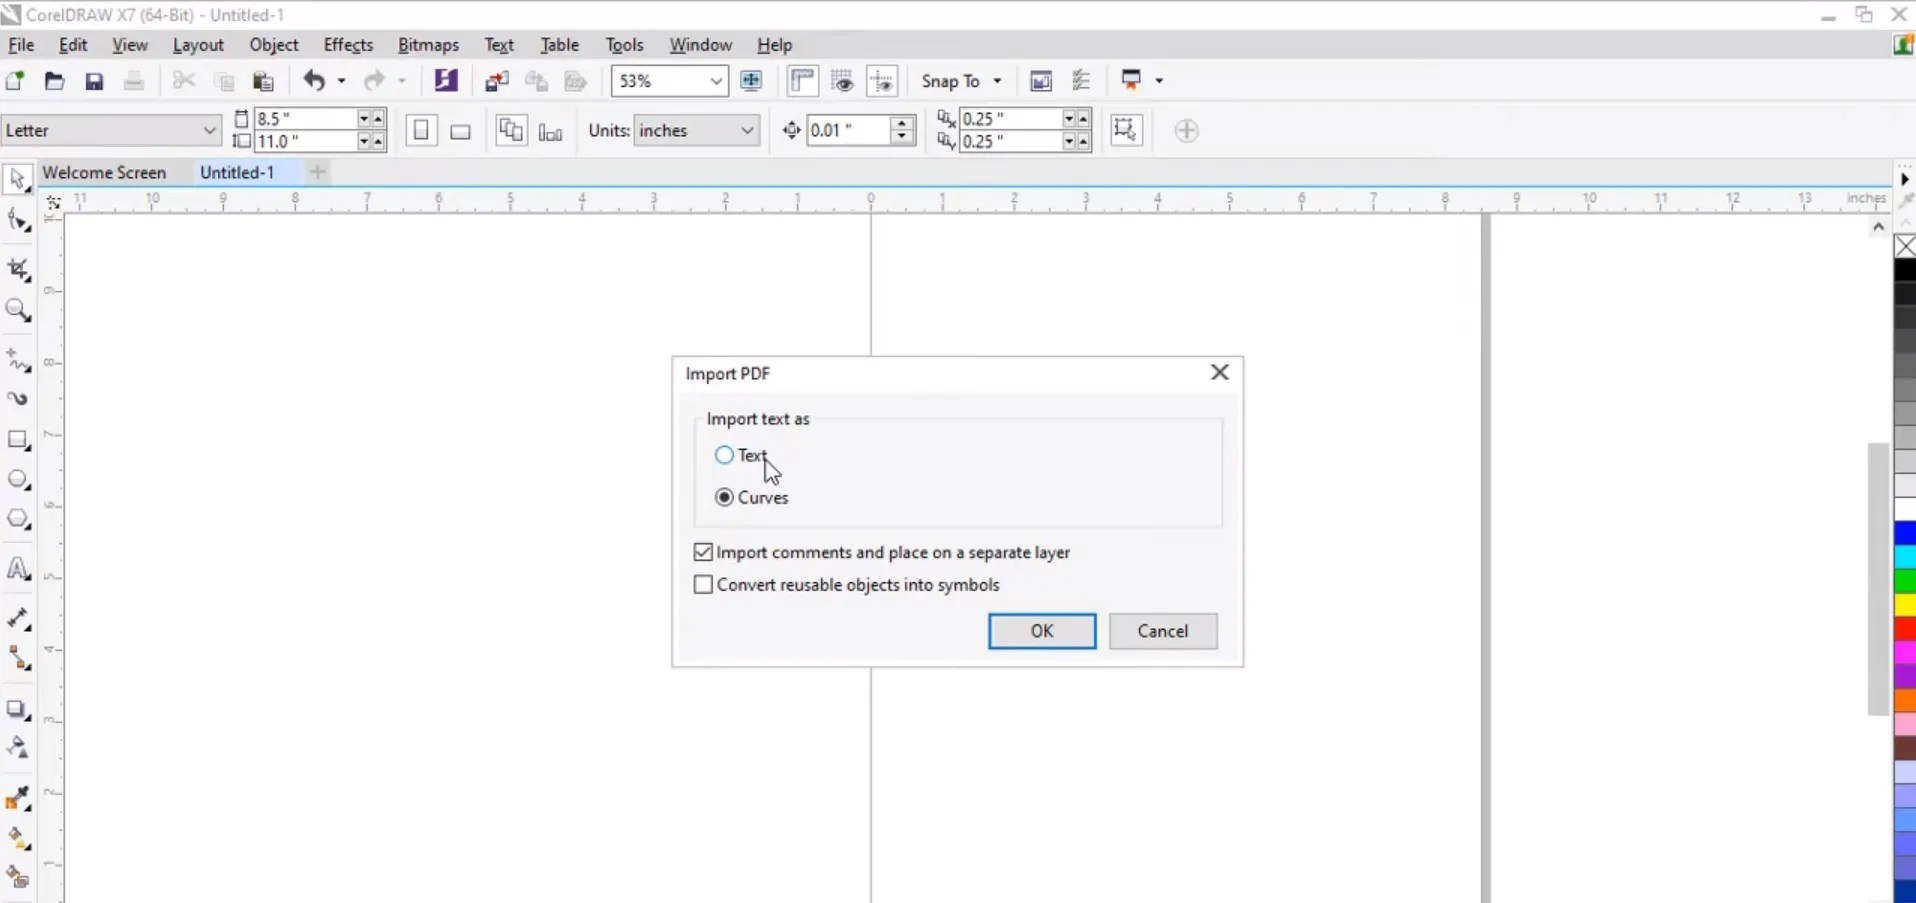The image size is (1916, 903).
Task: Select the Pick tool
Action: [x=17, y=181]
